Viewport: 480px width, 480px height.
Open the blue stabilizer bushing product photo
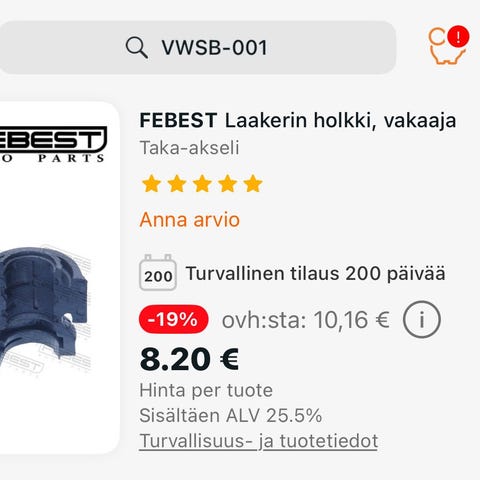coord(45,312)
